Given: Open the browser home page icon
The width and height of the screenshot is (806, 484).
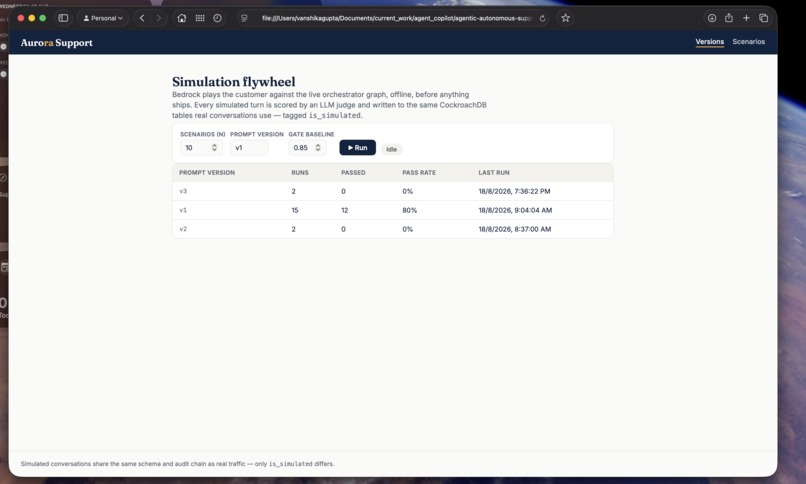Looking at the screenshot, I should 181,18.
